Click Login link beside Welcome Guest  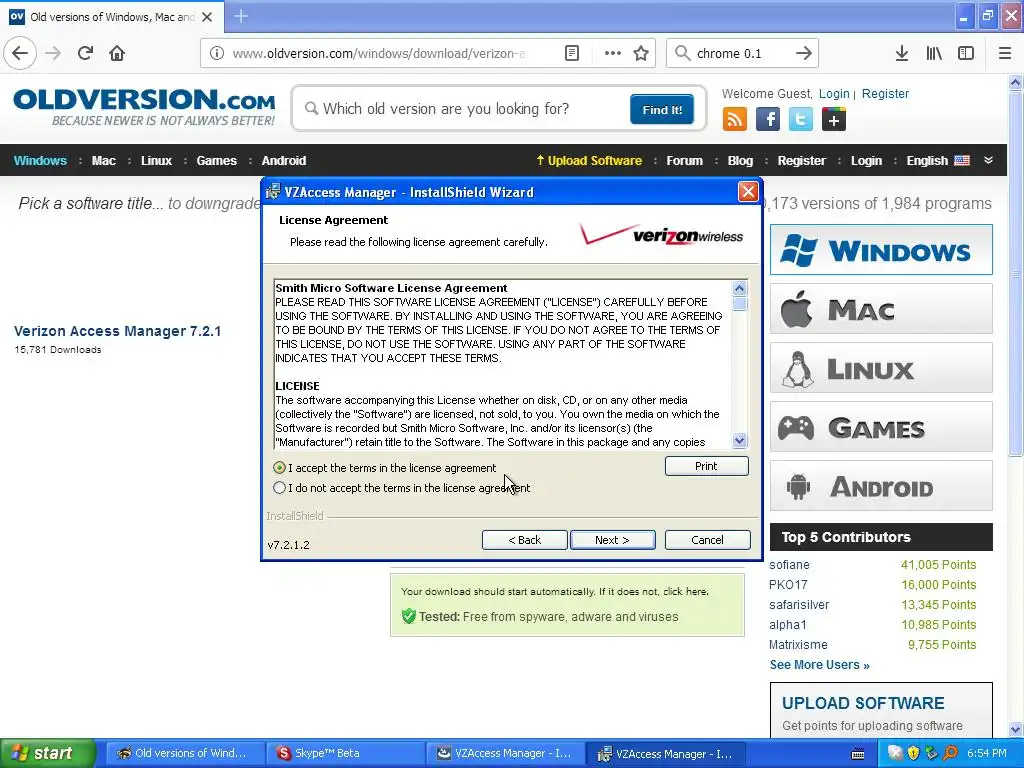834,93
